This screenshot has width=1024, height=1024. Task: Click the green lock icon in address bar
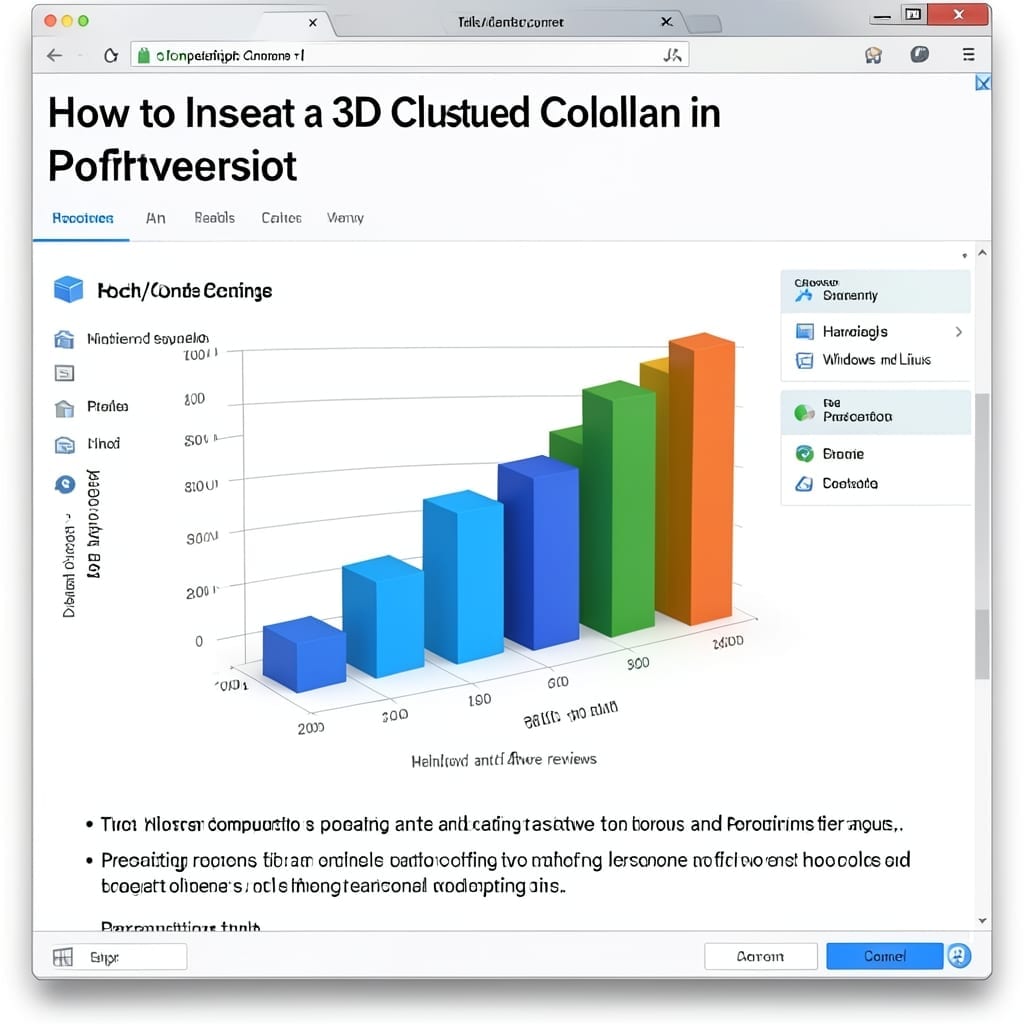144,56
